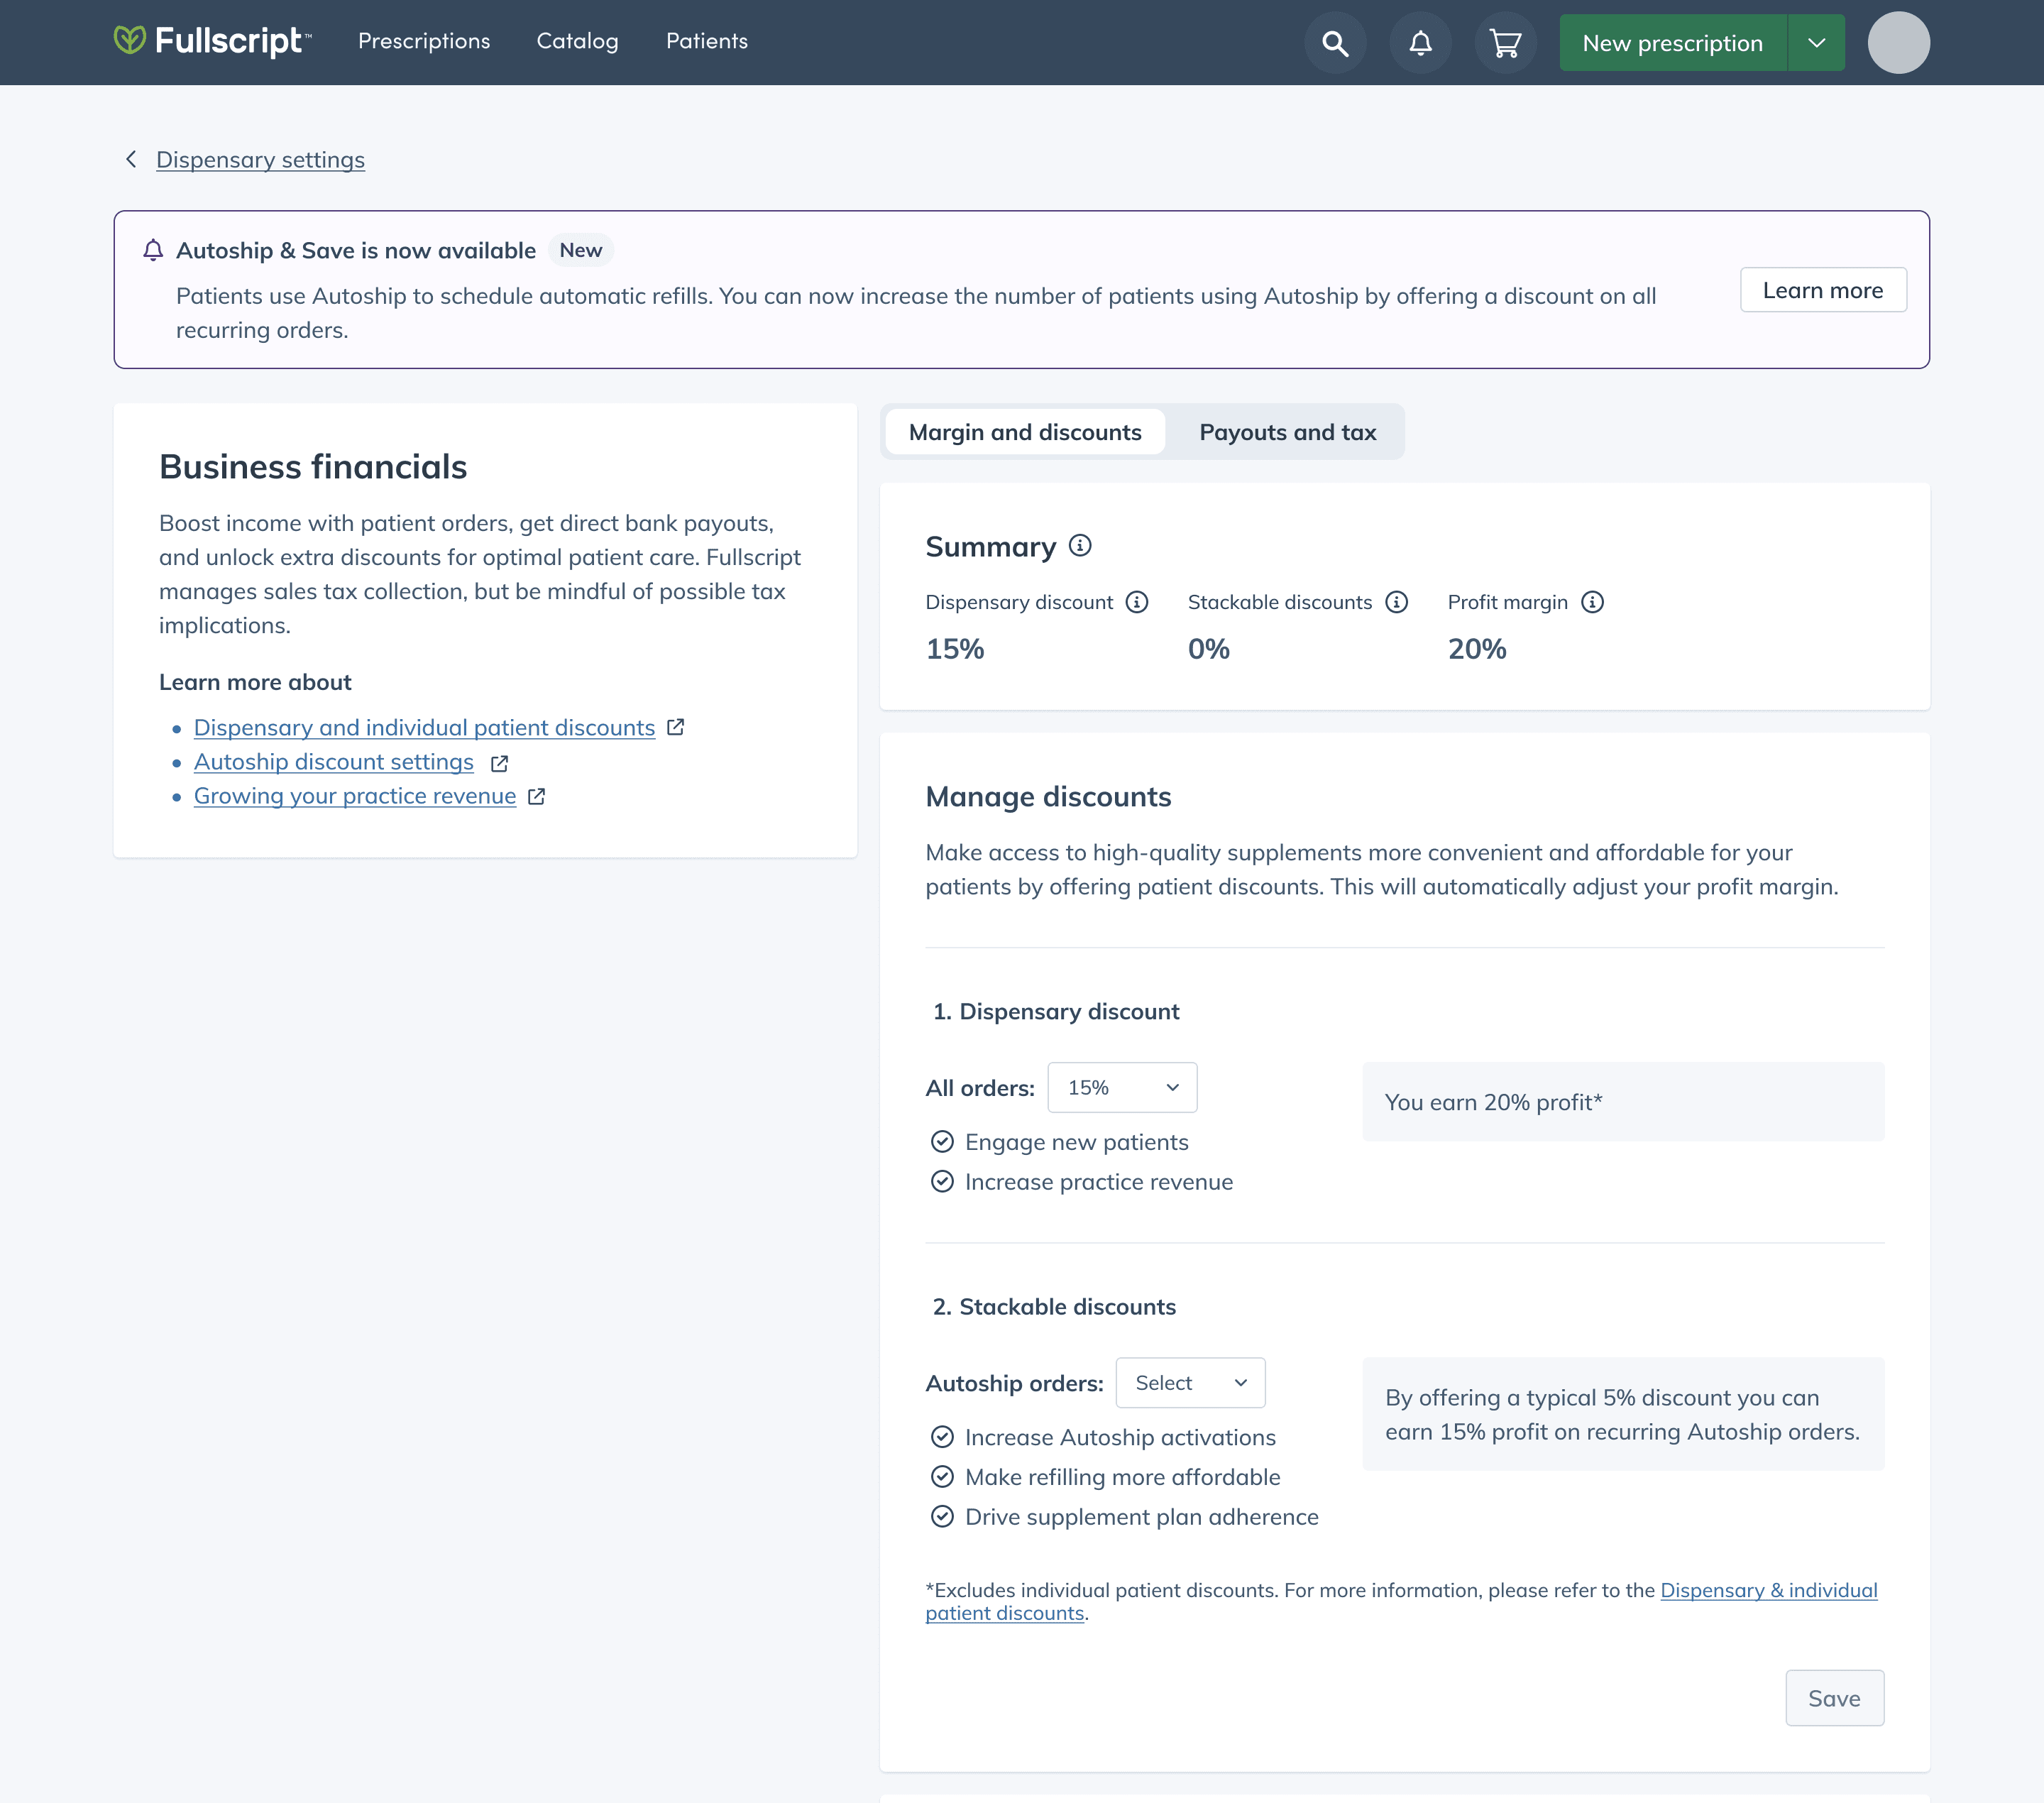Open the shopping cart icon

point(1505,43)
